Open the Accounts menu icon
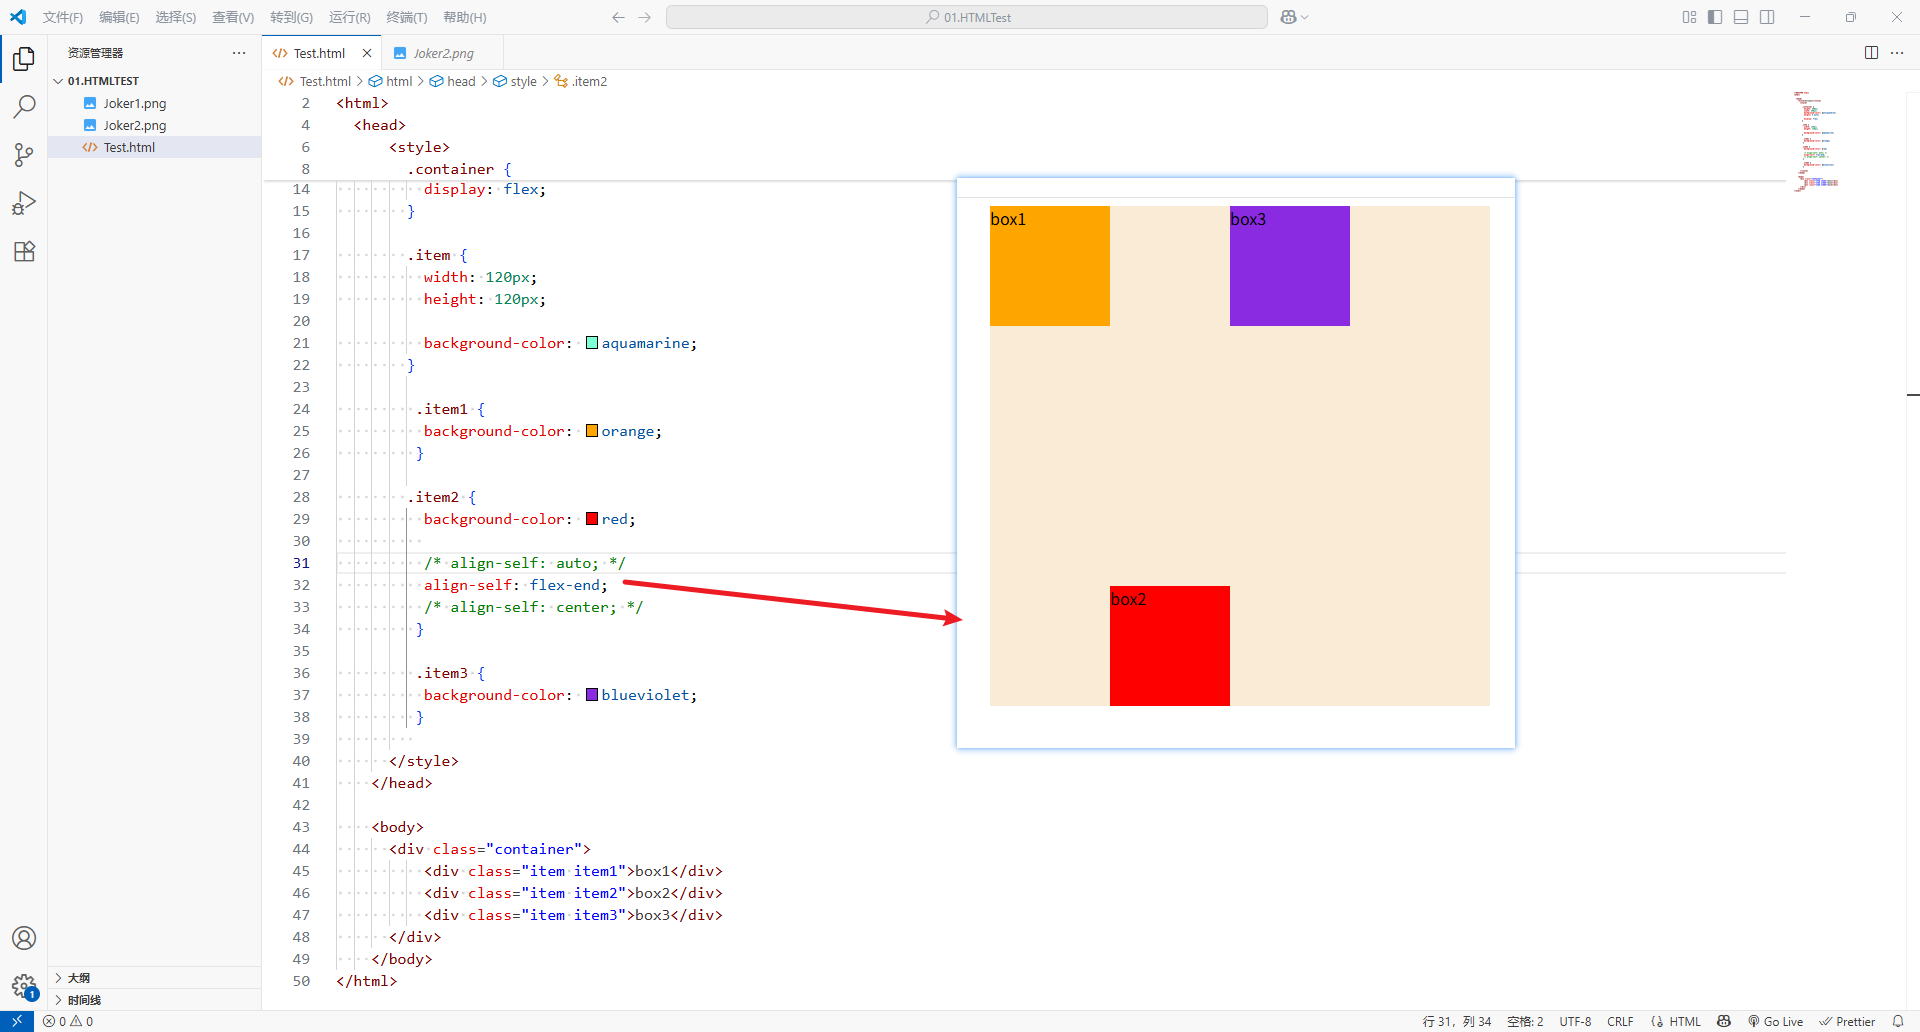This screenshot has width=1920, height=1032. pos(24,938)
